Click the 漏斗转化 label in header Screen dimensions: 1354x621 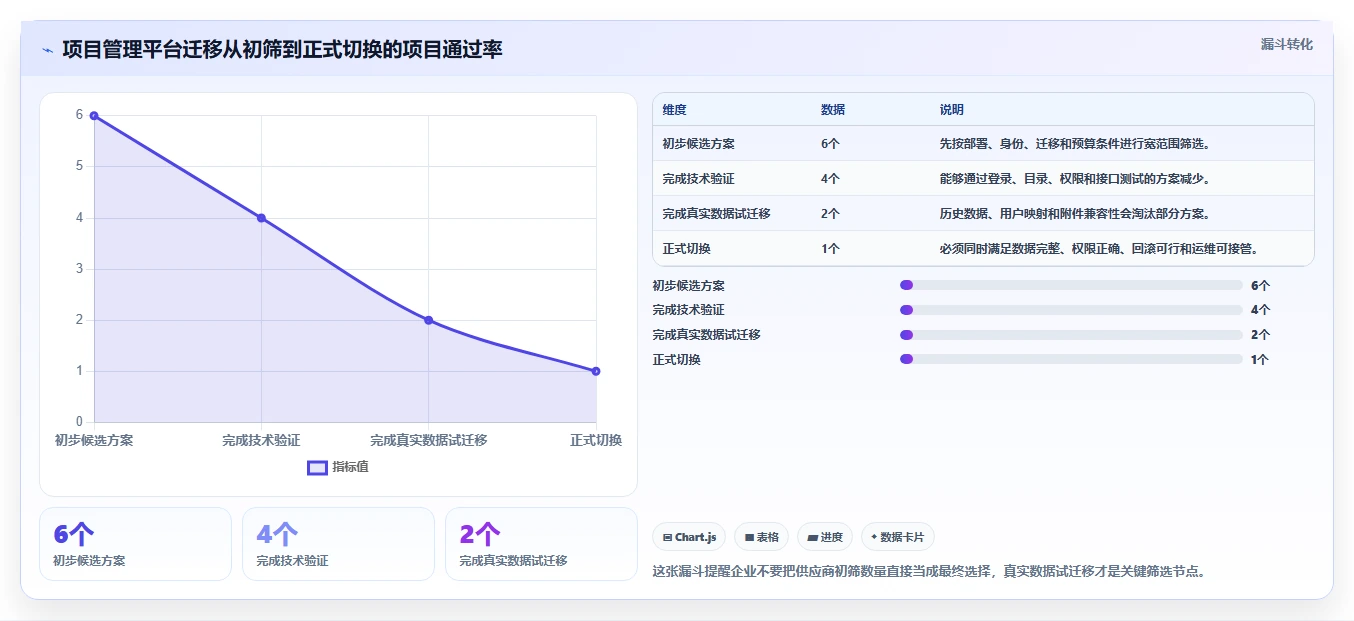pos(1286,44)
